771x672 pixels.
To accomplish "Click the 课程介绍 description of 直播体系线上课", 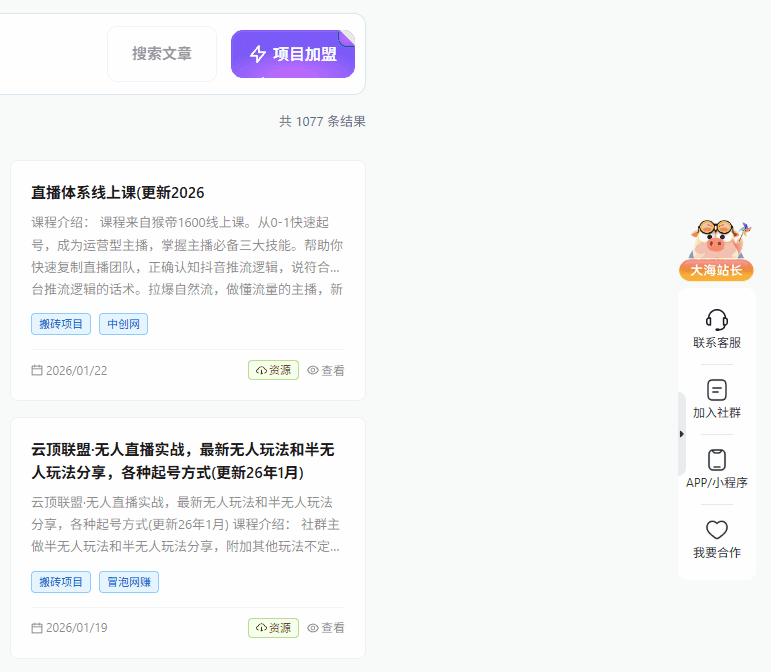I will [187, 256].
